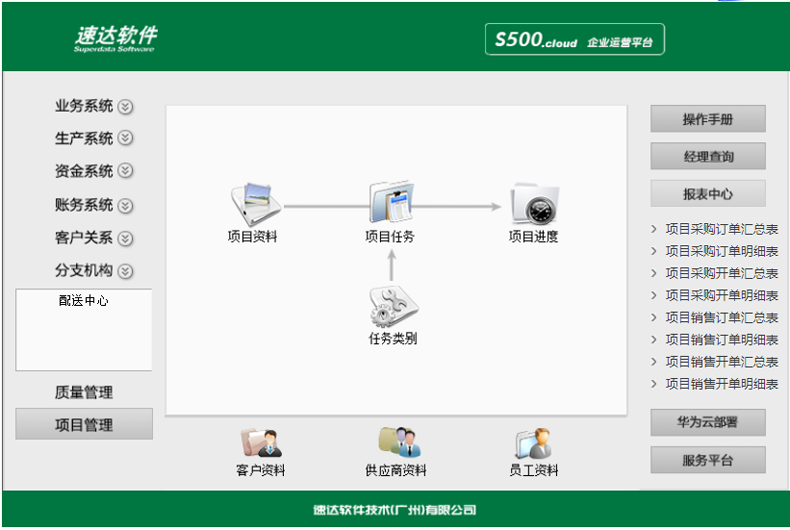
Task: Click the 经理查询 button
Action: click(x=708, y=156)
